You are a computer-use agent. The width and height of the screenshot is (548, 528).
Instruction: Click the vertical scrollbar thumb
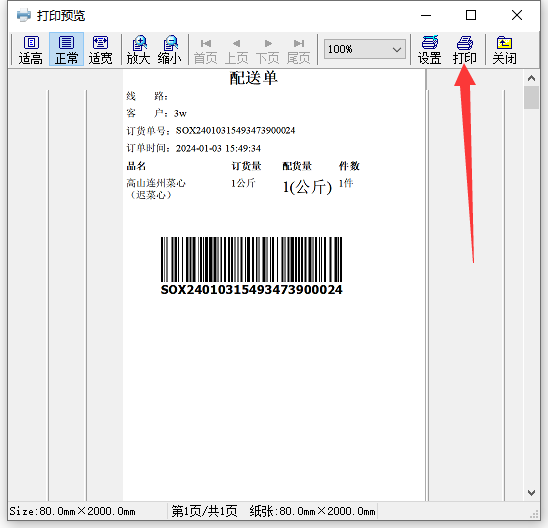(531, 97)
